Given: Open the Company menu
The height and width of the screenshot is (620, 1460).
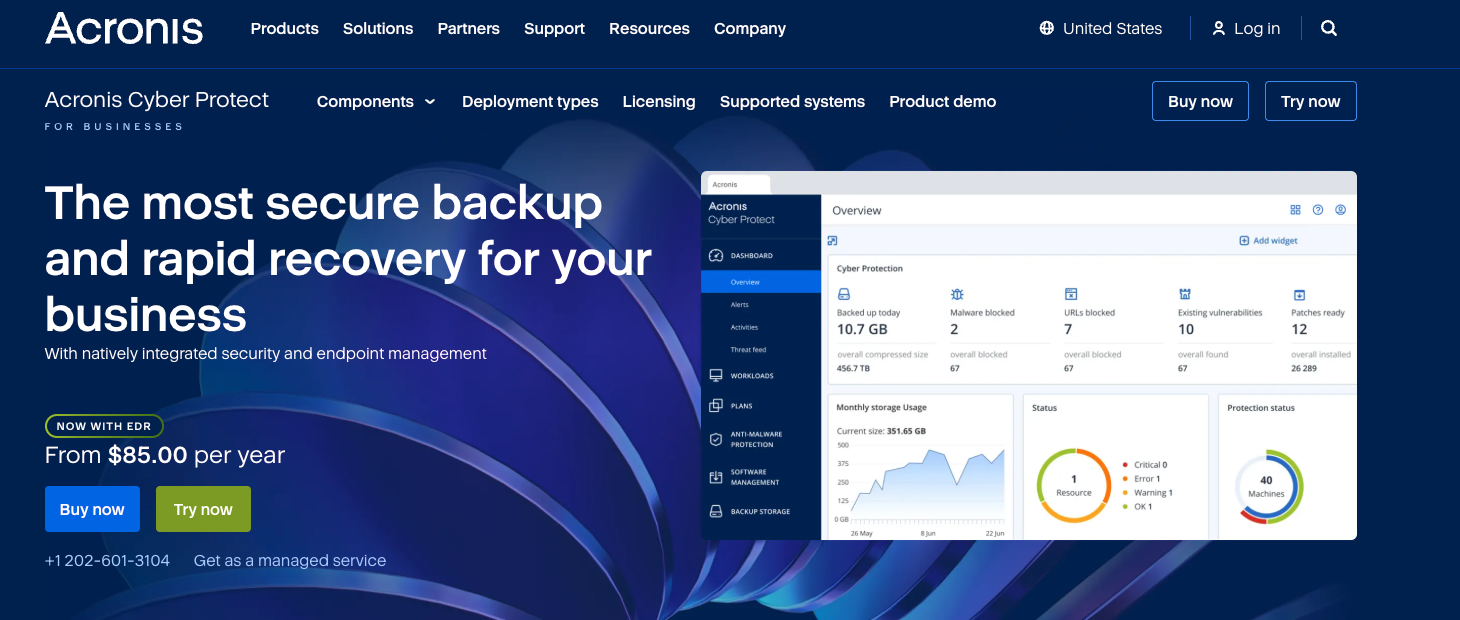Looking at the screenshot, I should [750, 28].
